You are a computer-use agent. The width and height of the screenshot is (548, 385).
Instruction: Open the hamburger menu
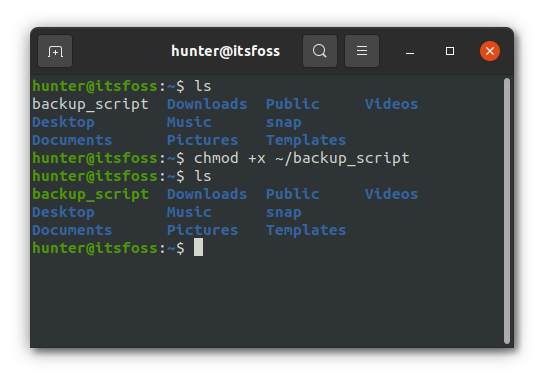click(362, 51)
